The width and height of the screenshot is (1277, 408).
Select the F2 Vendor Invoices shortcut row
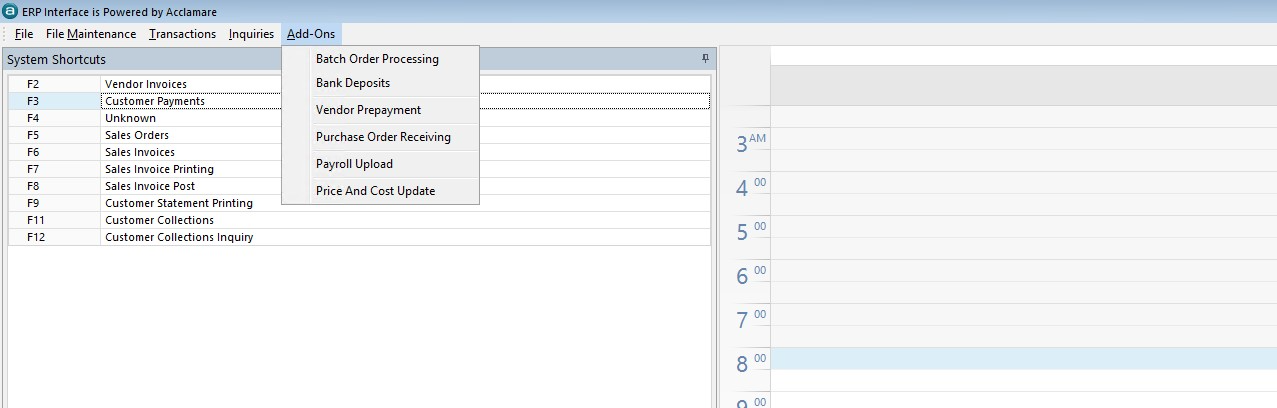[x=146, y=84]
